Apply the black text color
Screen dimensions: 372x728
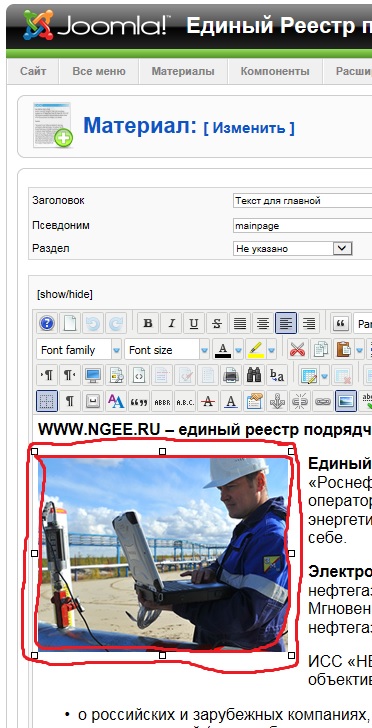223,350
